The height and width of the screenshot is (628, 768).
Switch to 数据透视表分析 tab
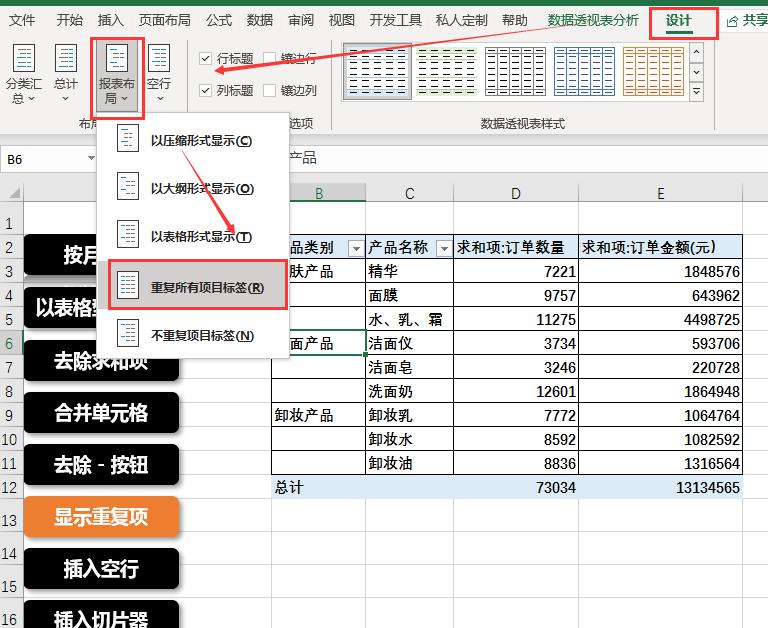593,21
